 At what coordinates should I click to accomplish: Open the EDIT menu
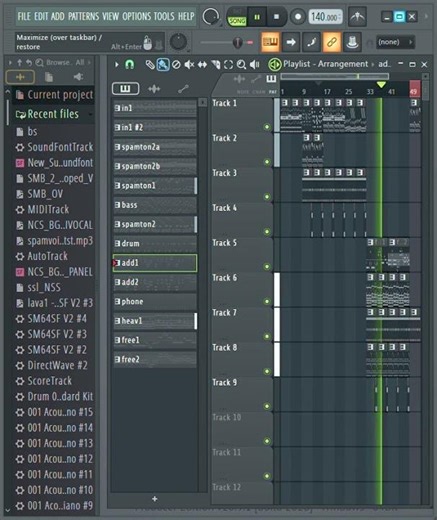click(x=41, y=16)
